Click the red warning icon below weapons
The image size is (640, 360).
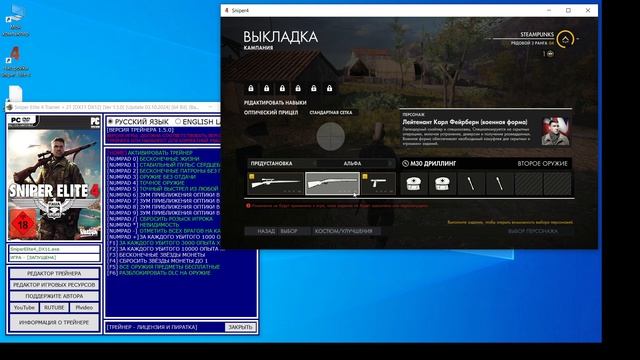coord(248,206)
